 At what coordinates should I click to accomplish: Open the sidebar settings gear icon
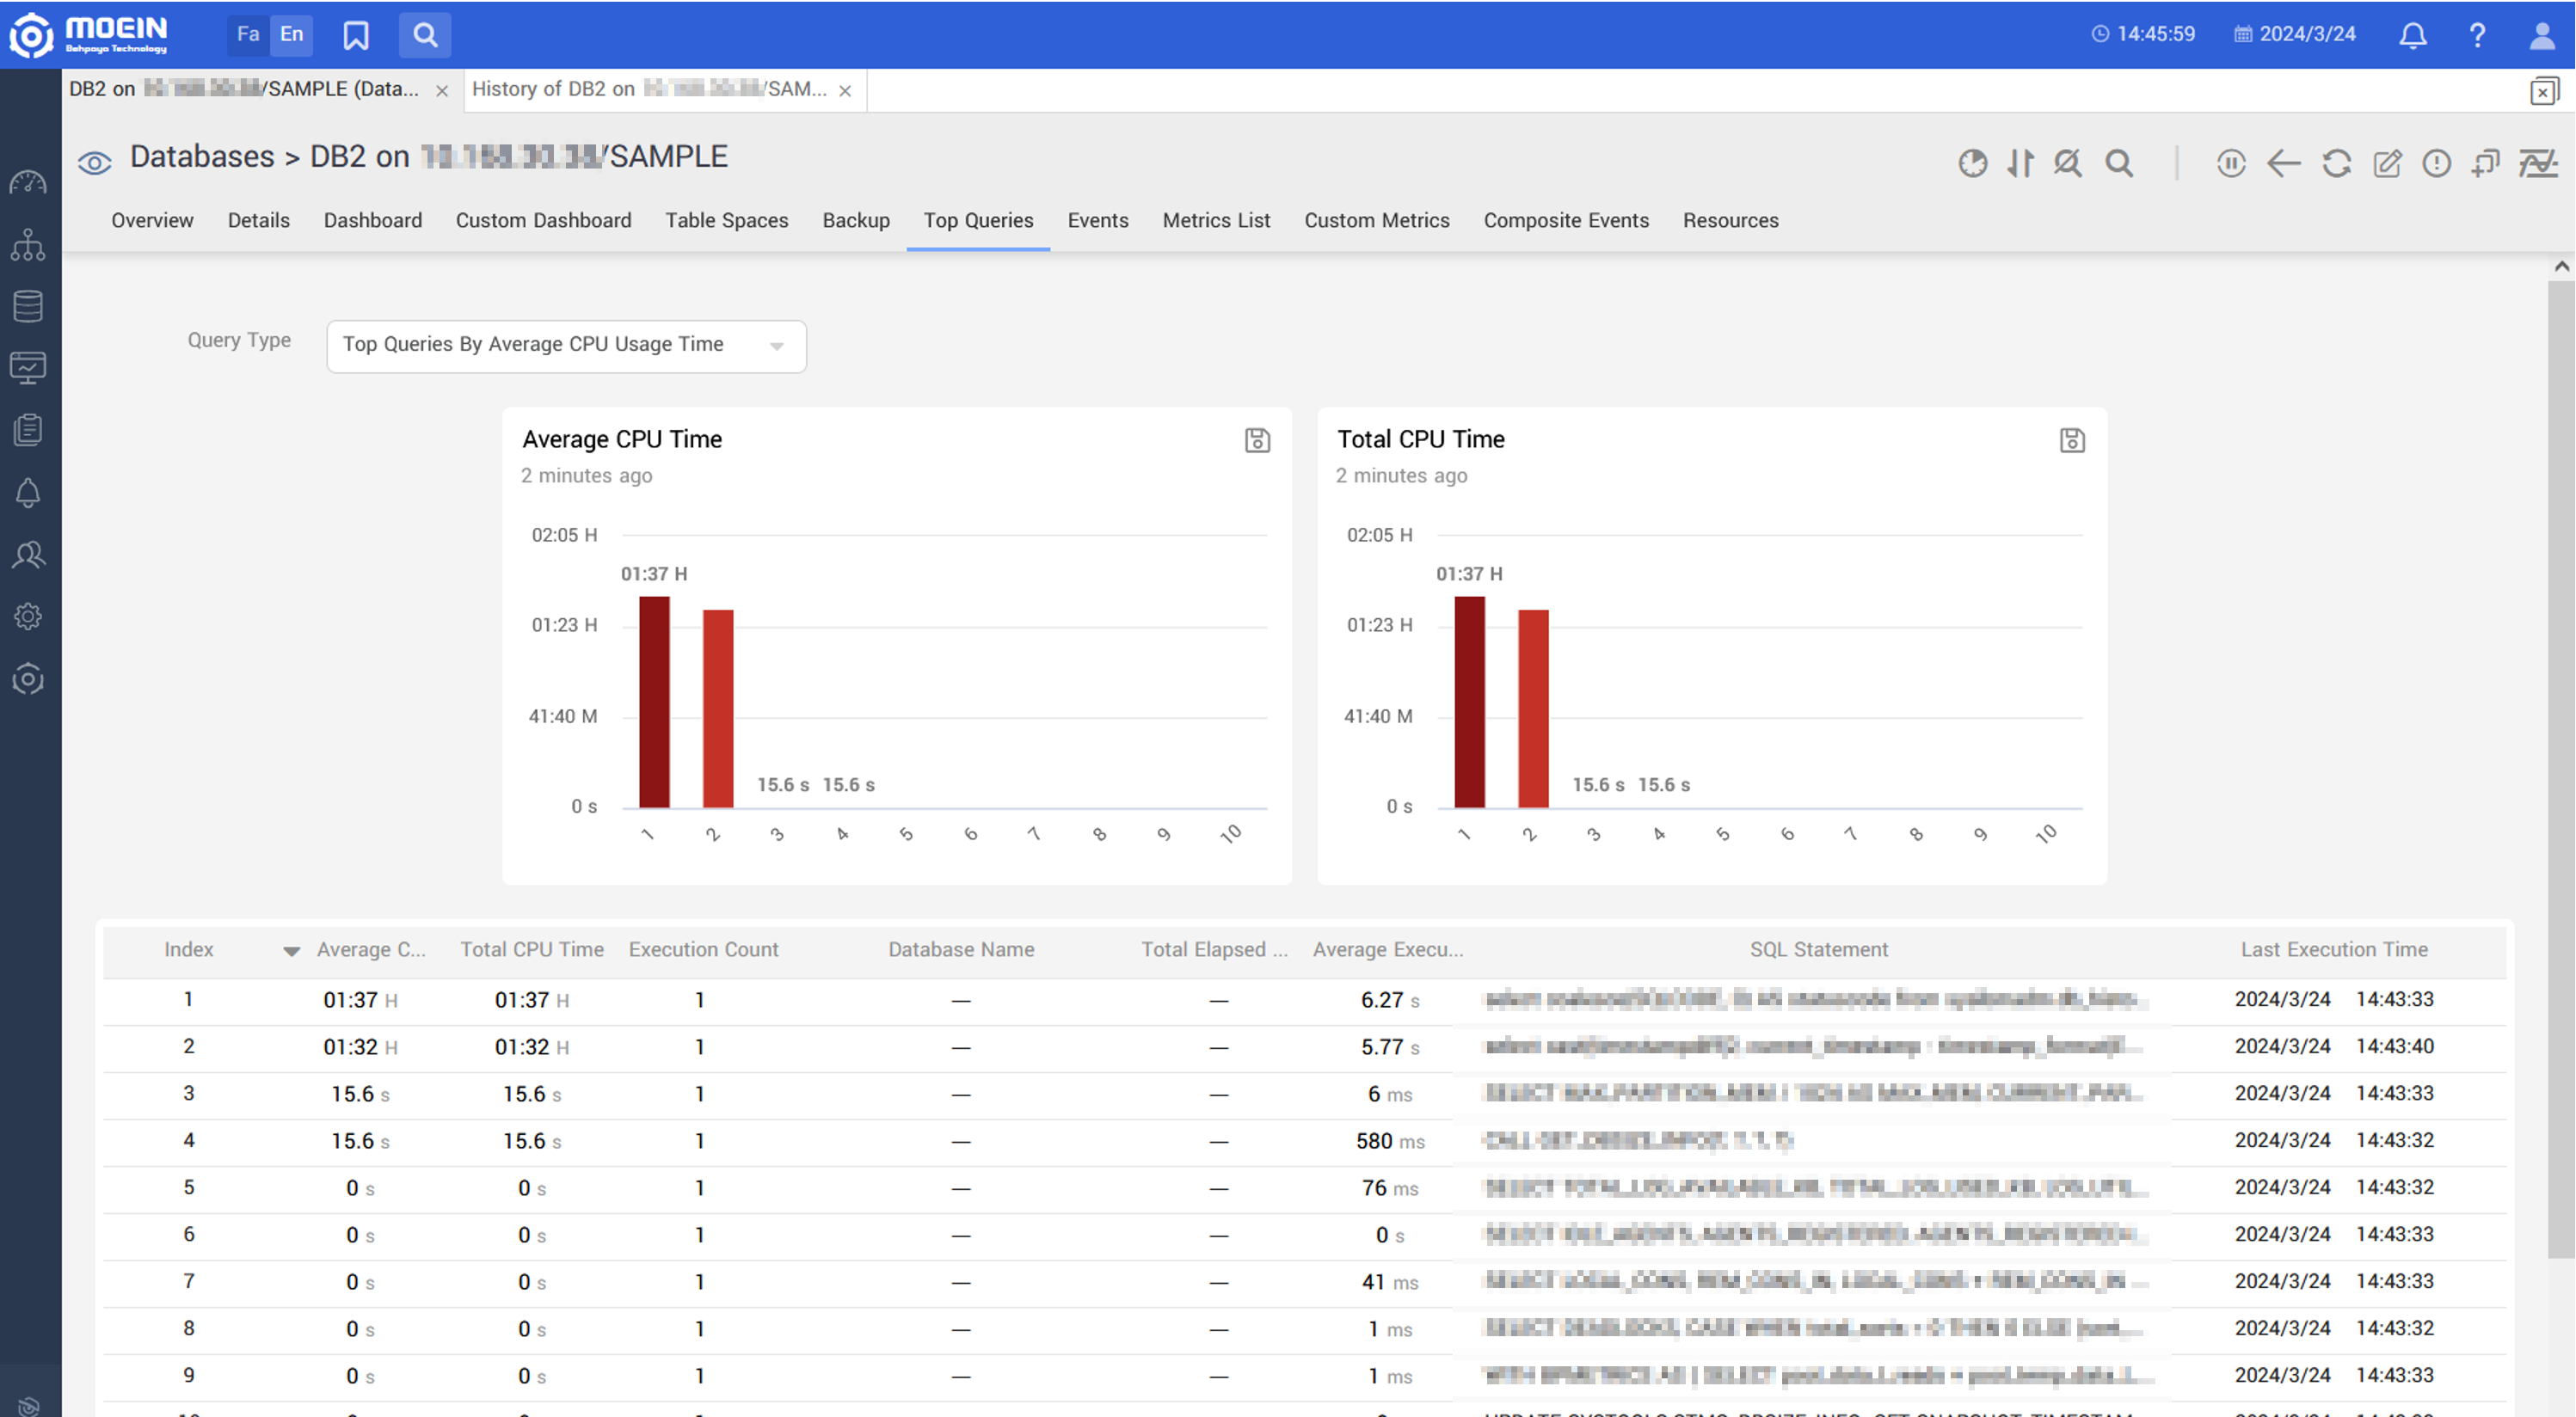pyautogui.click(x=28, y=617)
